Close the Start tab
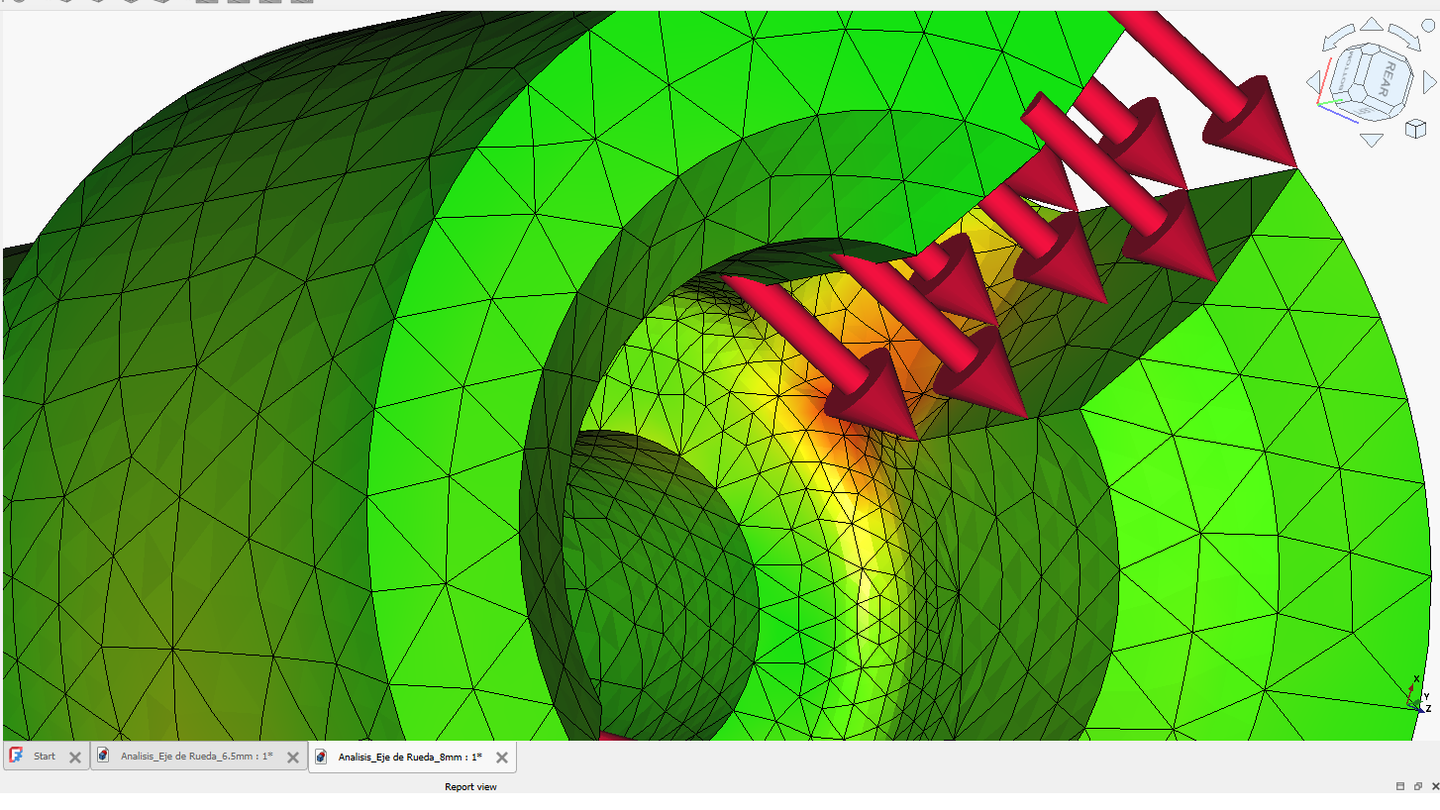The height and width of the screenshot is (810, 1440). coord(75,757)
